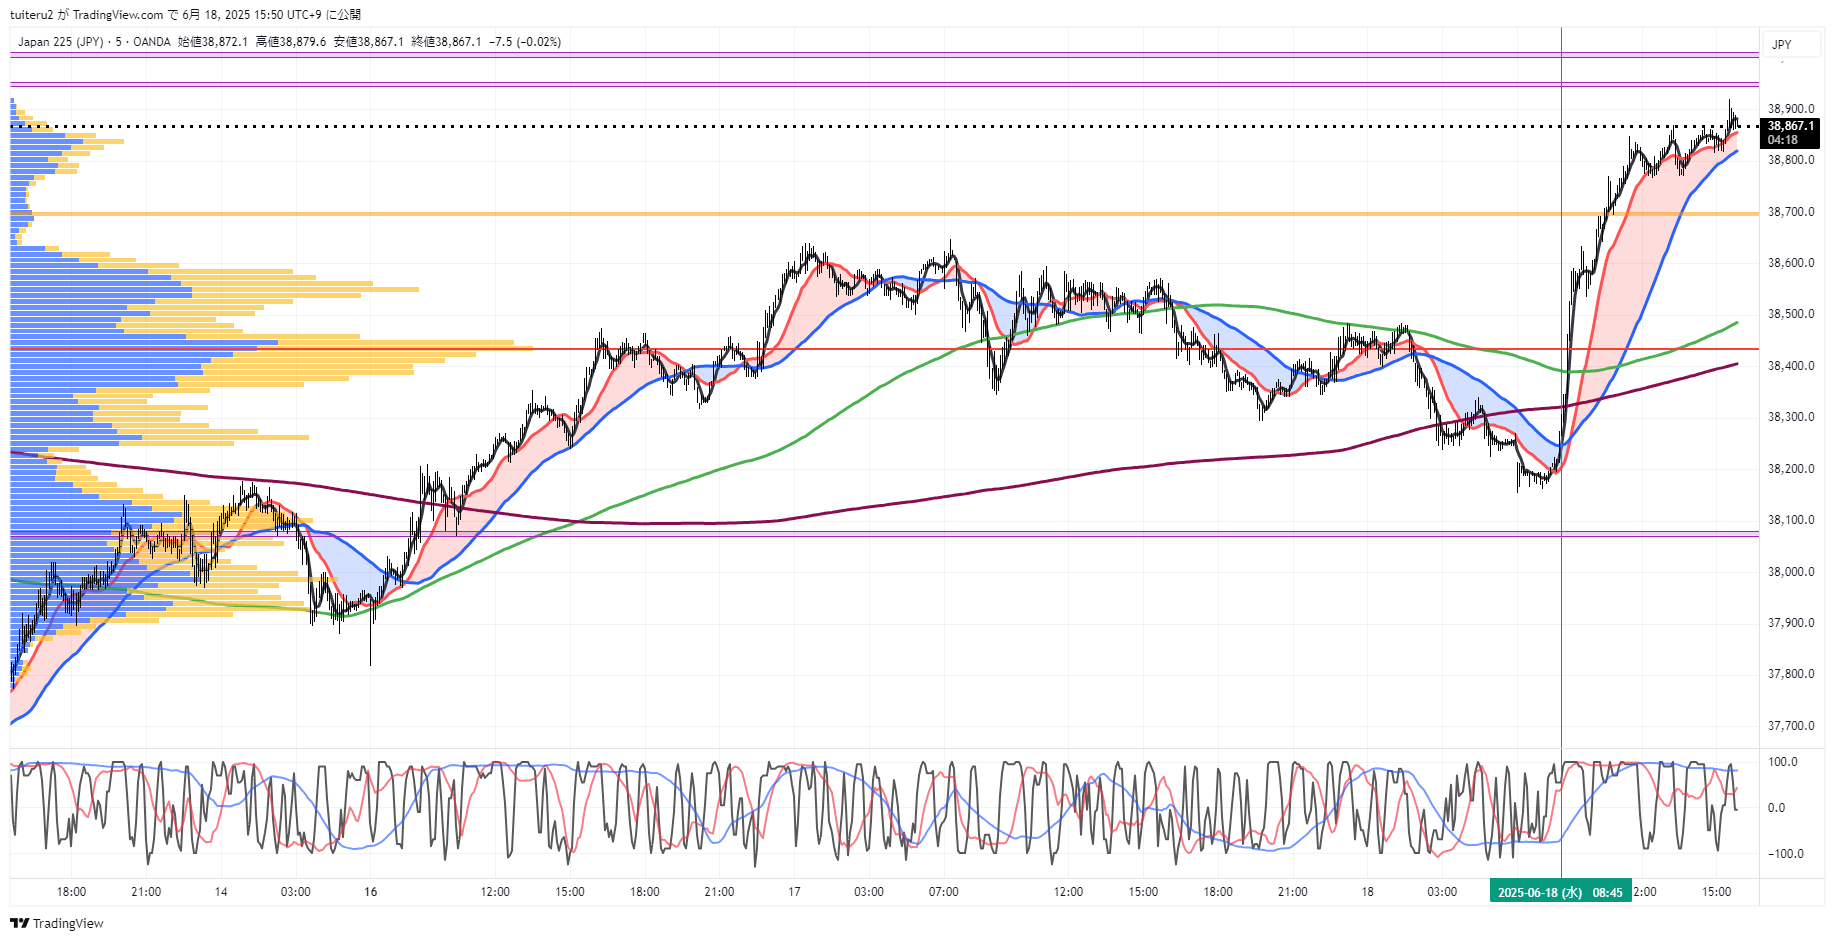Screen dimensions: 1835x941
Task: Click the −7.5 (−0.02%) change value
Action: [525, 41]
